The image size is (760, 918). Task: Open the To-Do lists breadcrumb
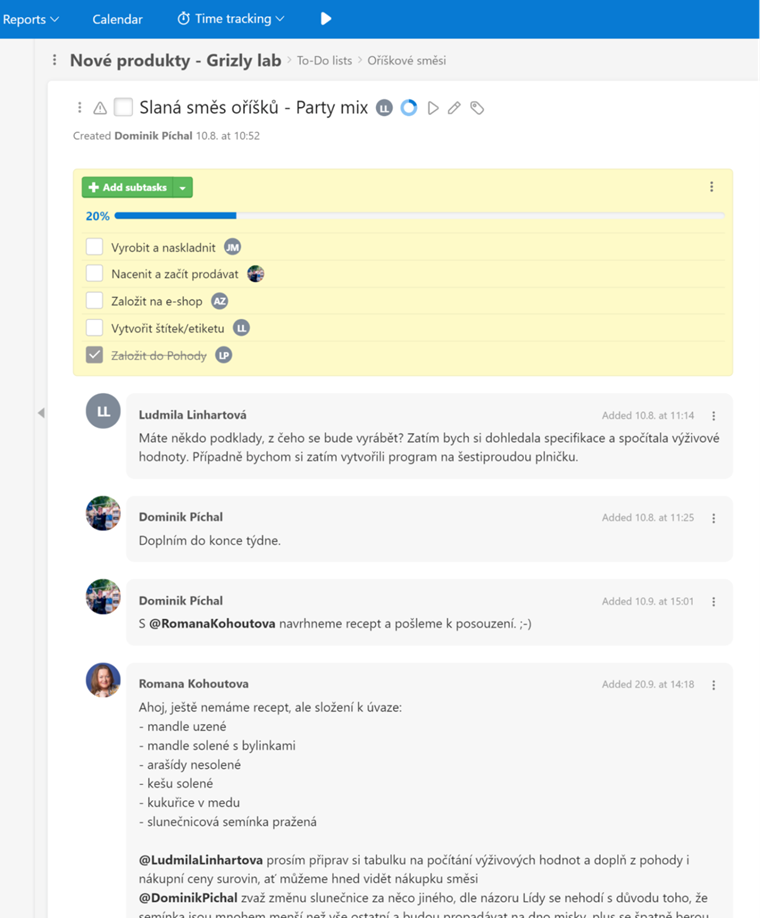point(324,60)
